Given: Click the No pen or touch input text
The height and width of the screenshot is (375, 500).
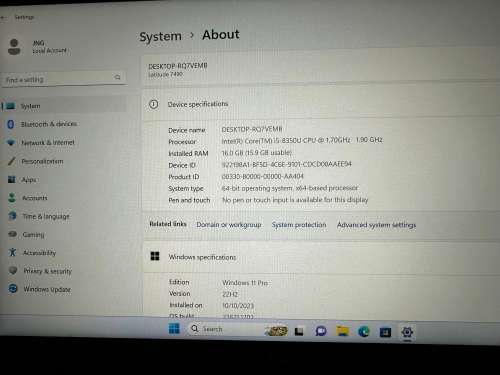Looking at the screenshot, I should 295,200.
